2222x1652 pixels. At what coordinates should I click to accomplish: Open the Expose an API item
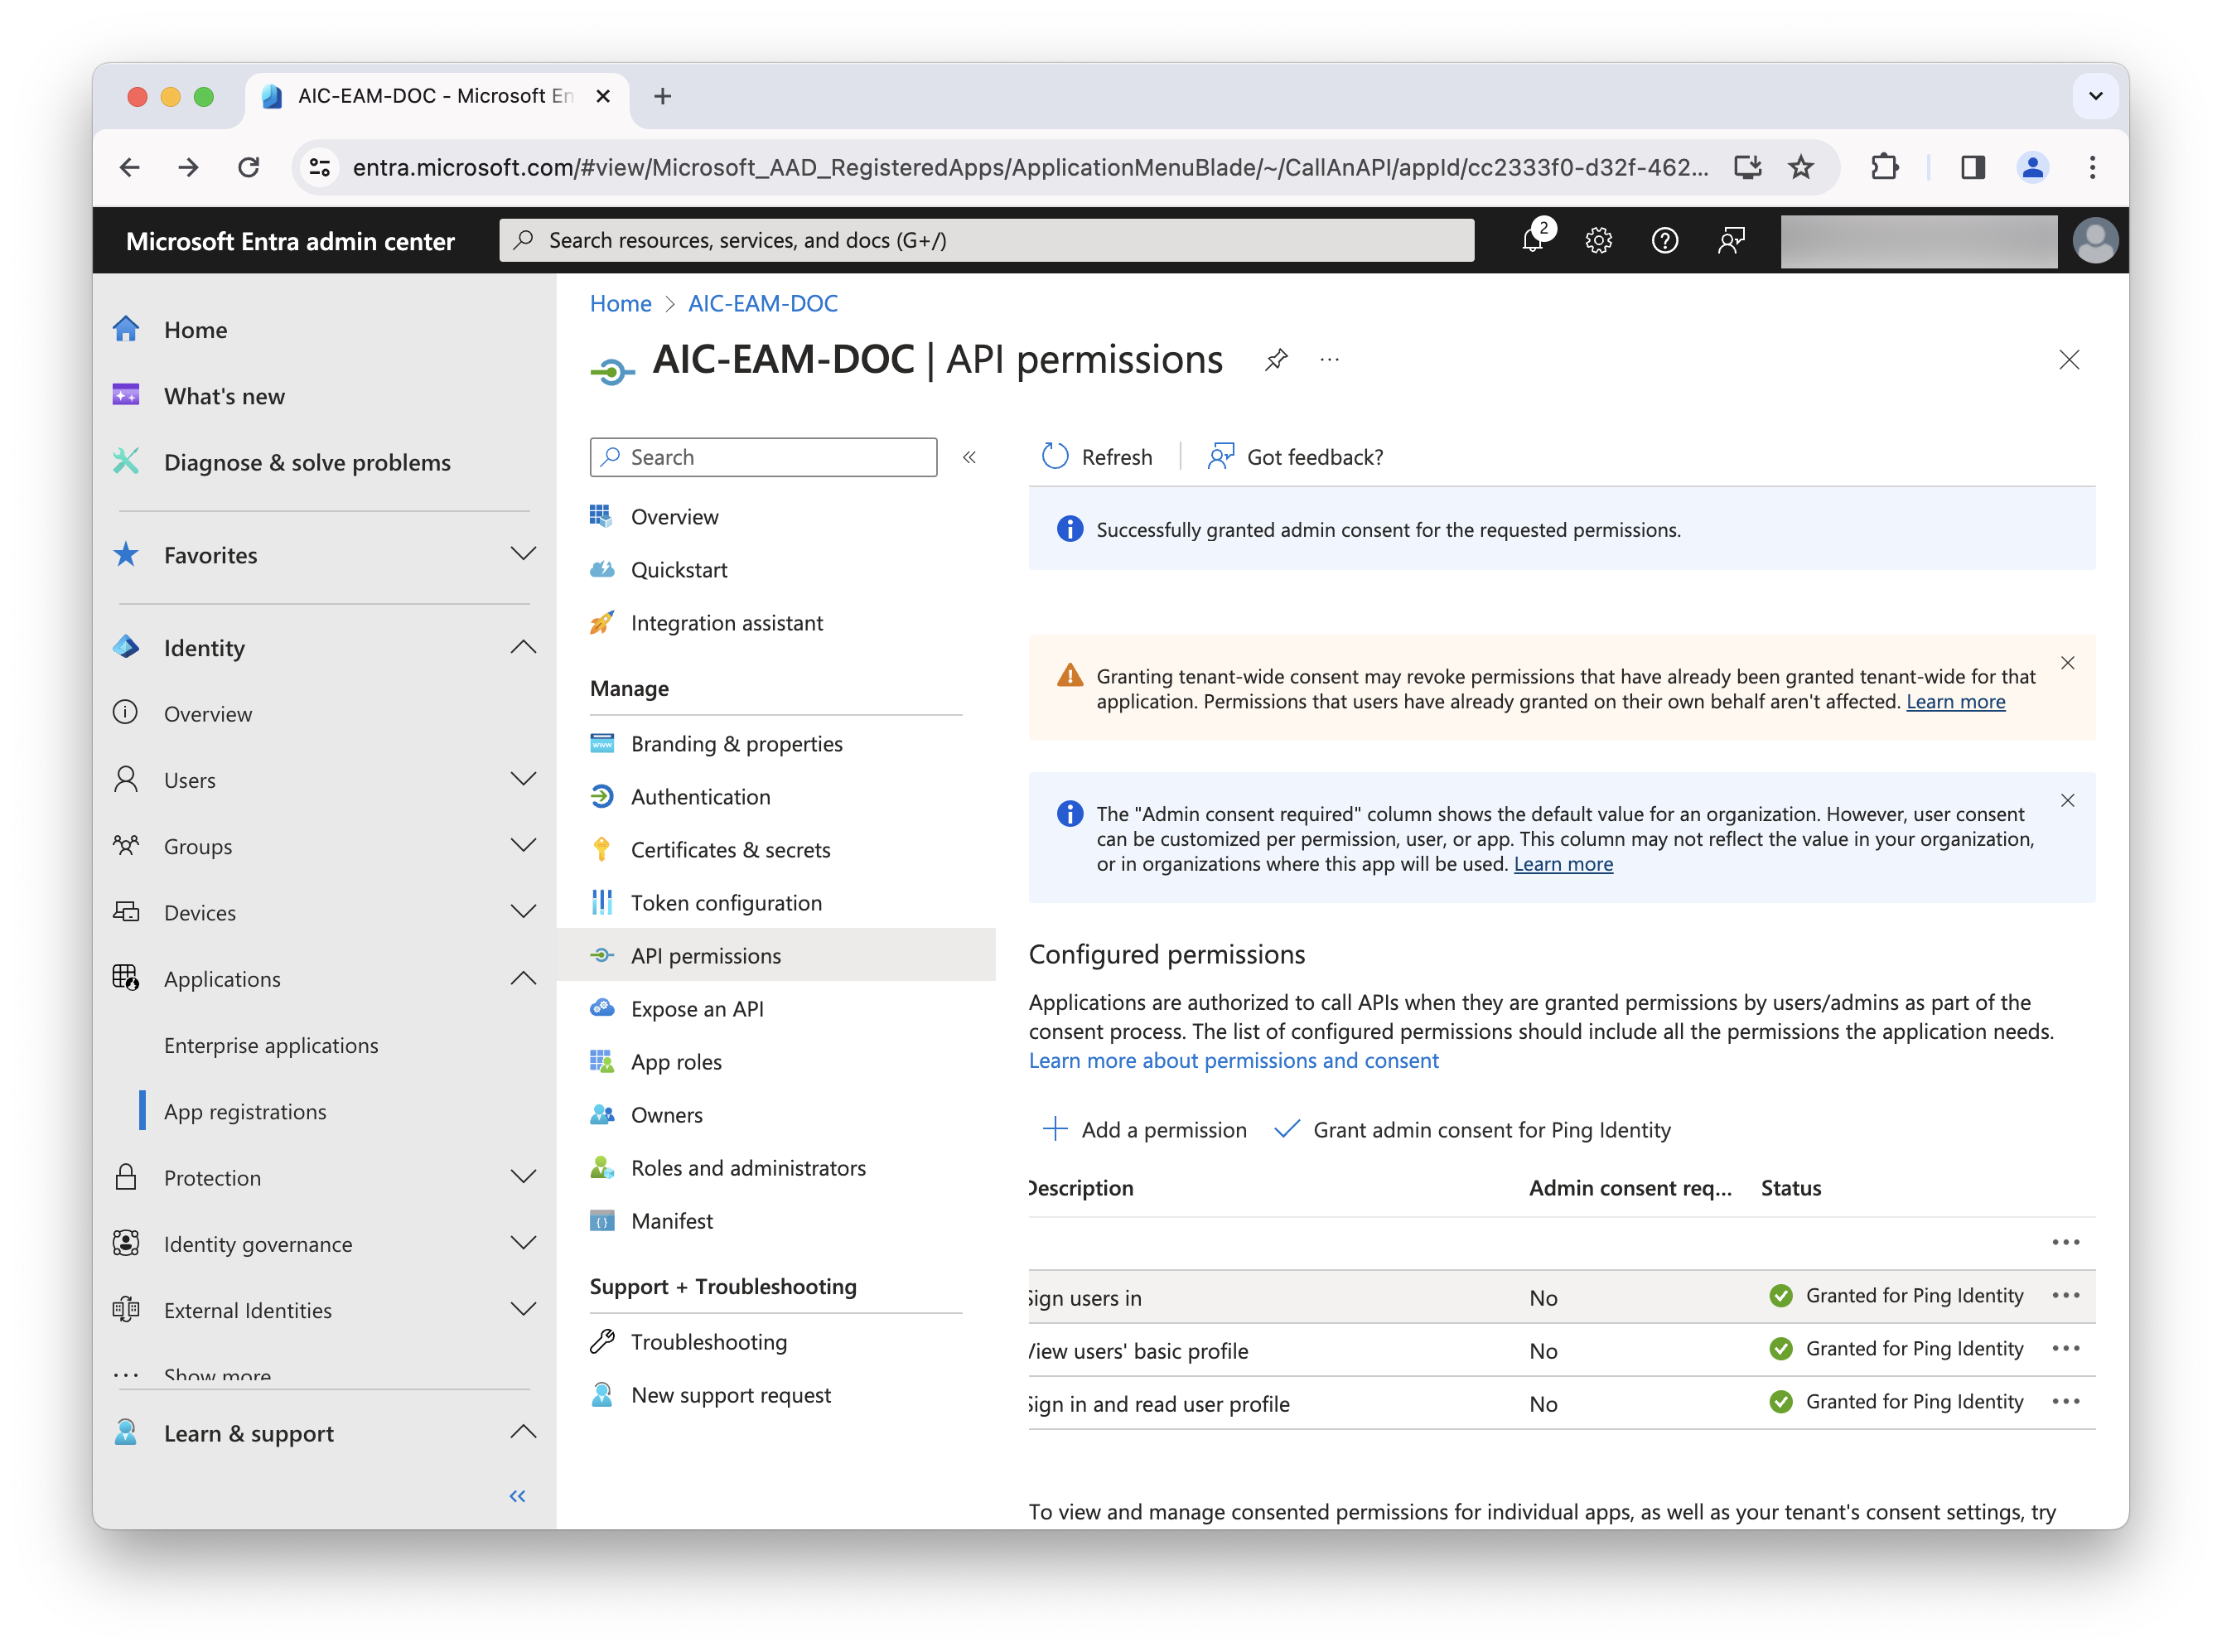(697, 1008)
